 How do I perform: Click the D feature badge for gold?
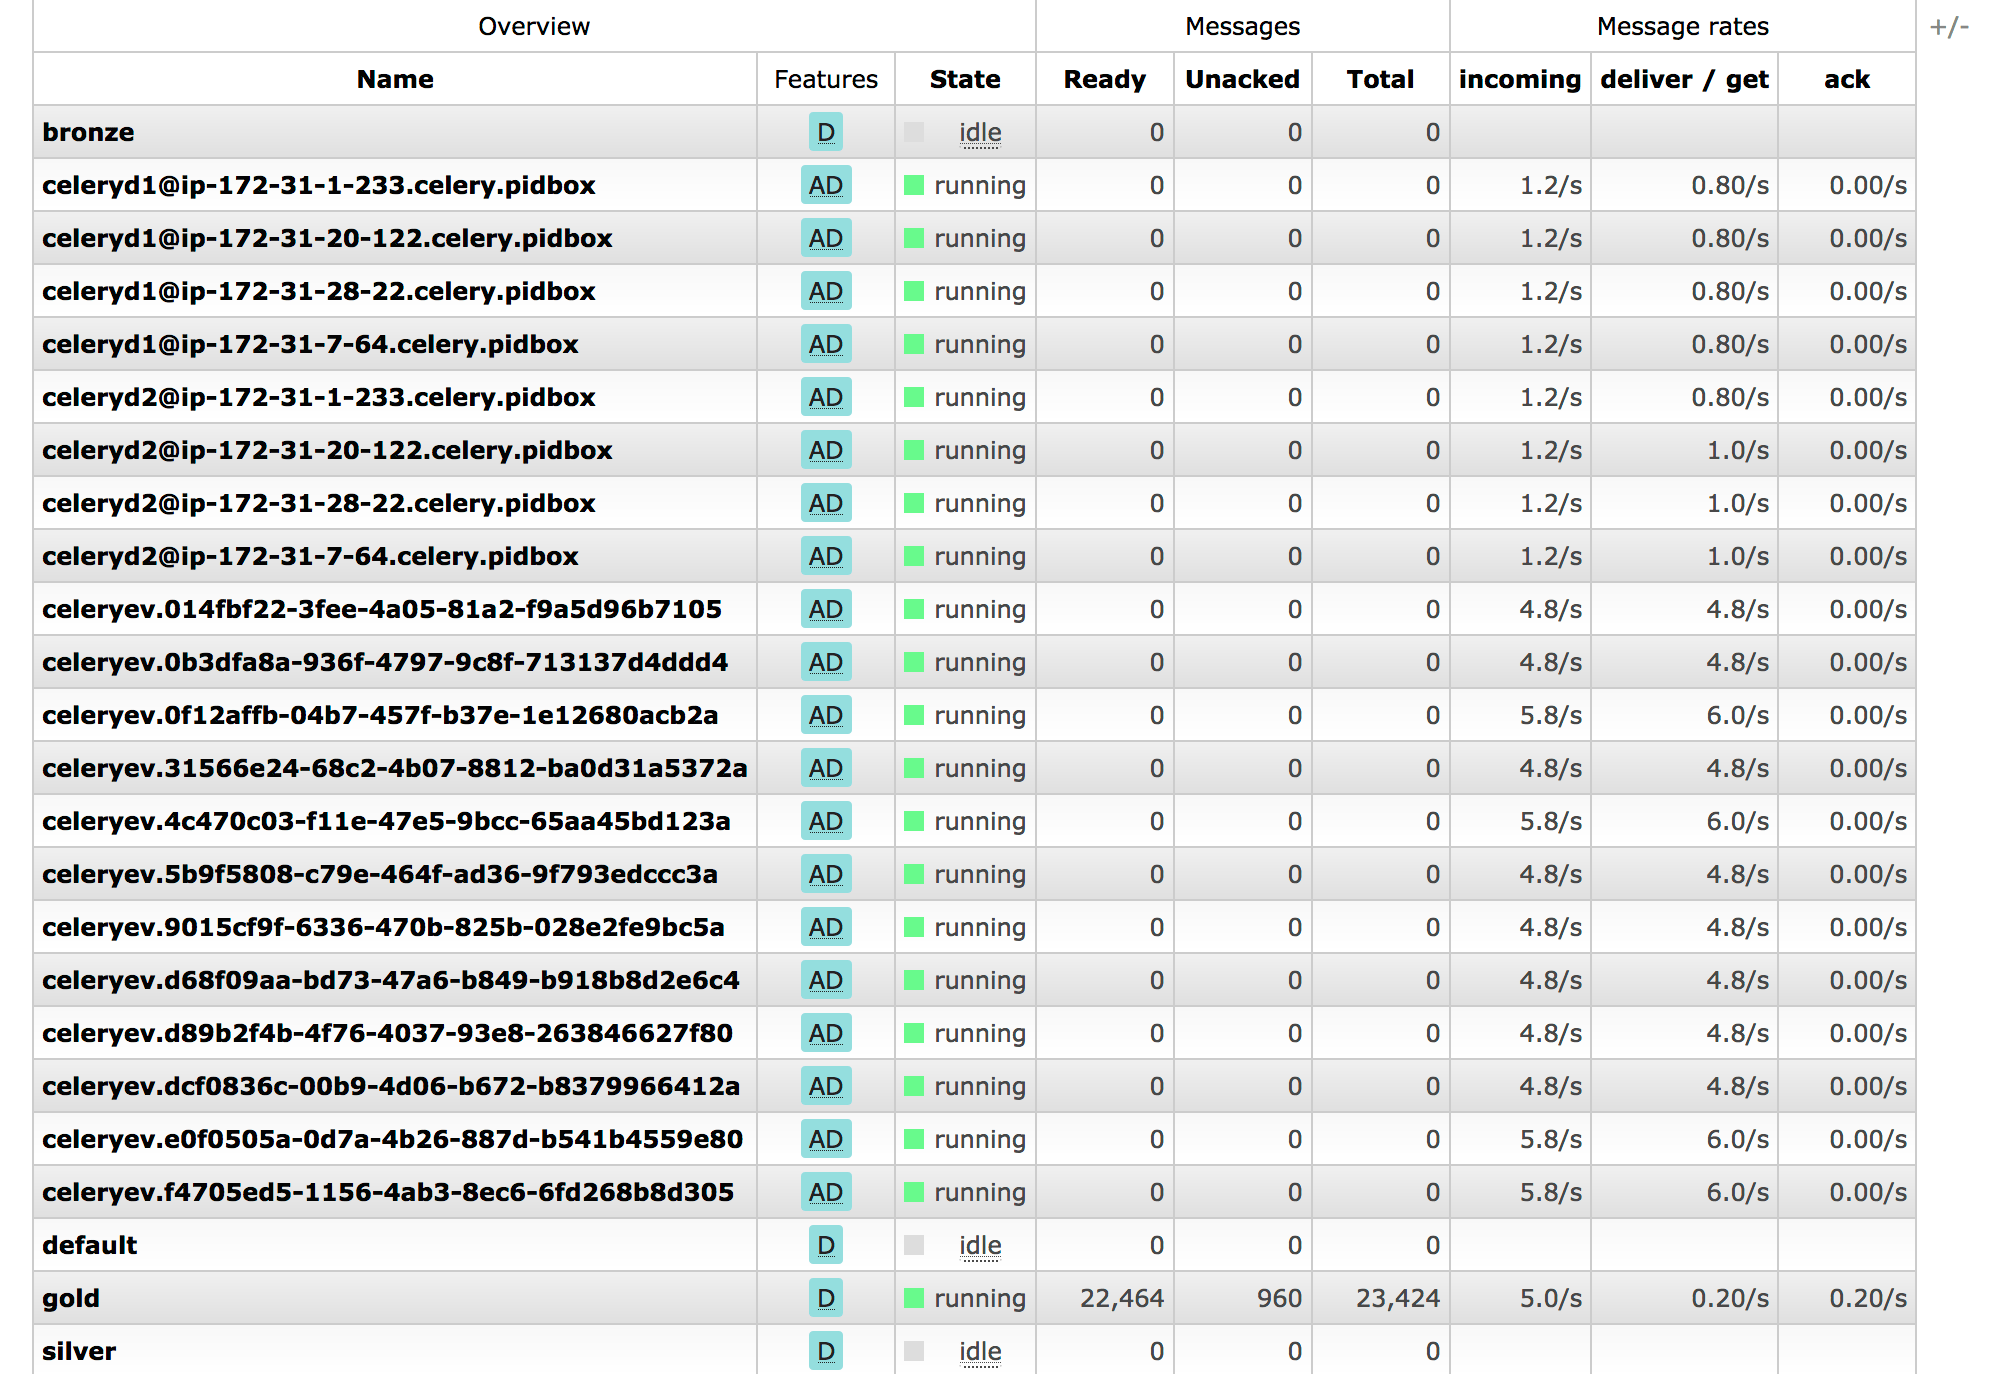pyautogui.click(x=826, y=1298)
